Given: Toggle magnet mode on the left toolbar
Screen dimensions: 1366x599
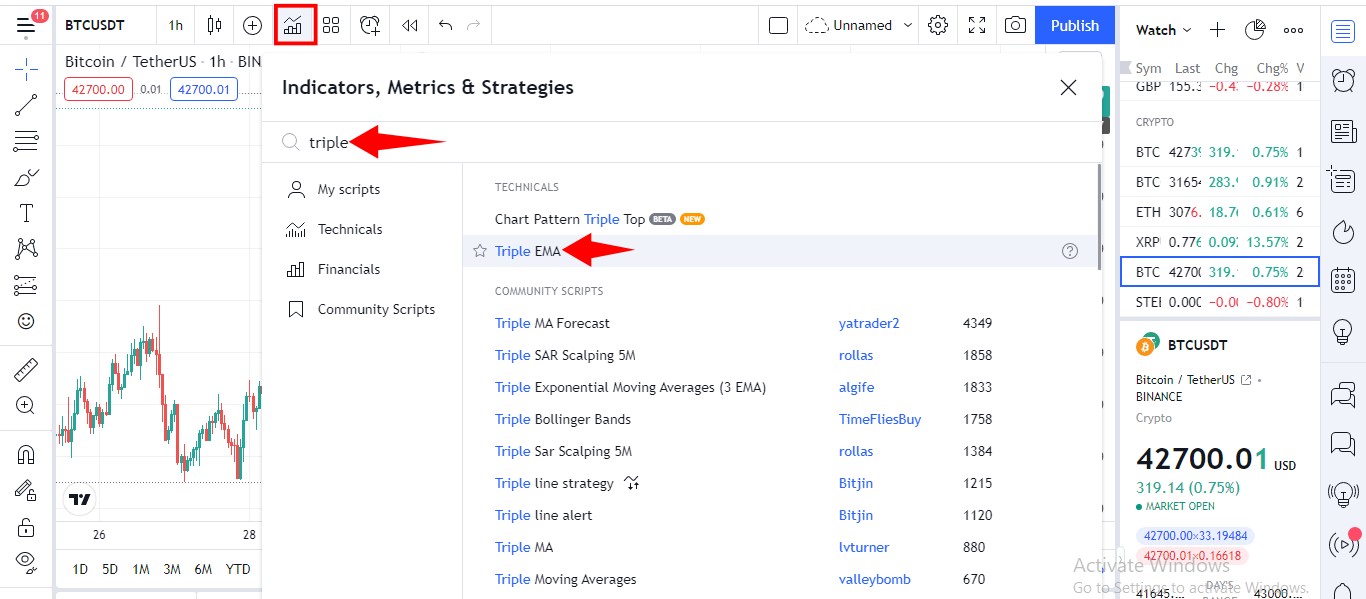Looking at the screenshot, I should [x=26, y=455].
